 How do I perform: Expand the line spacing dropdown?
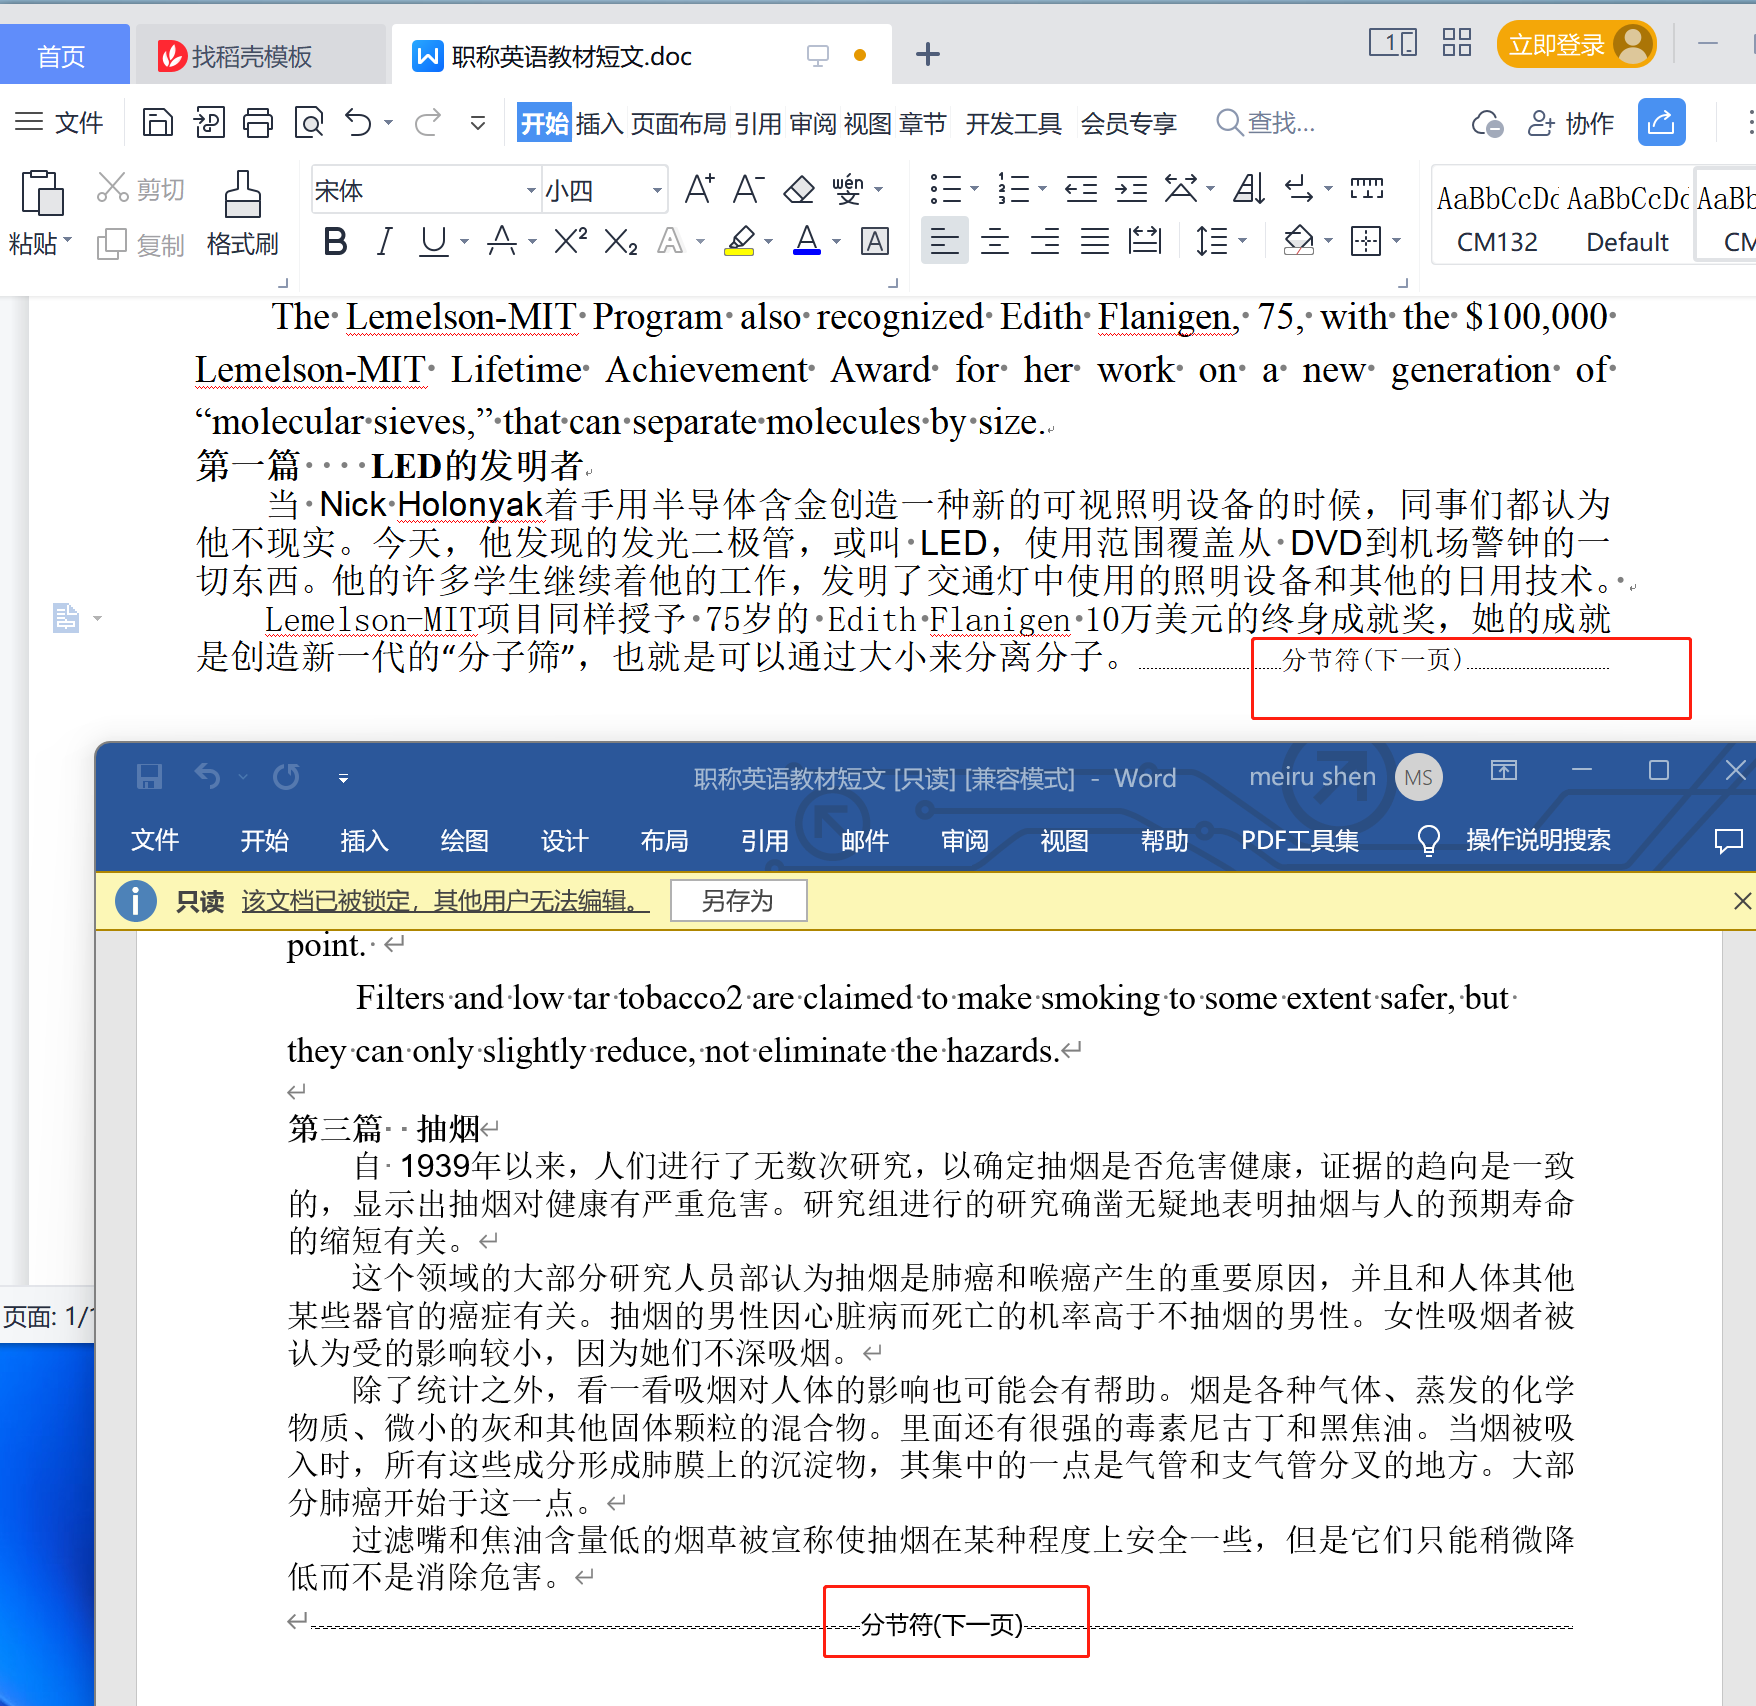[1240, 240]
